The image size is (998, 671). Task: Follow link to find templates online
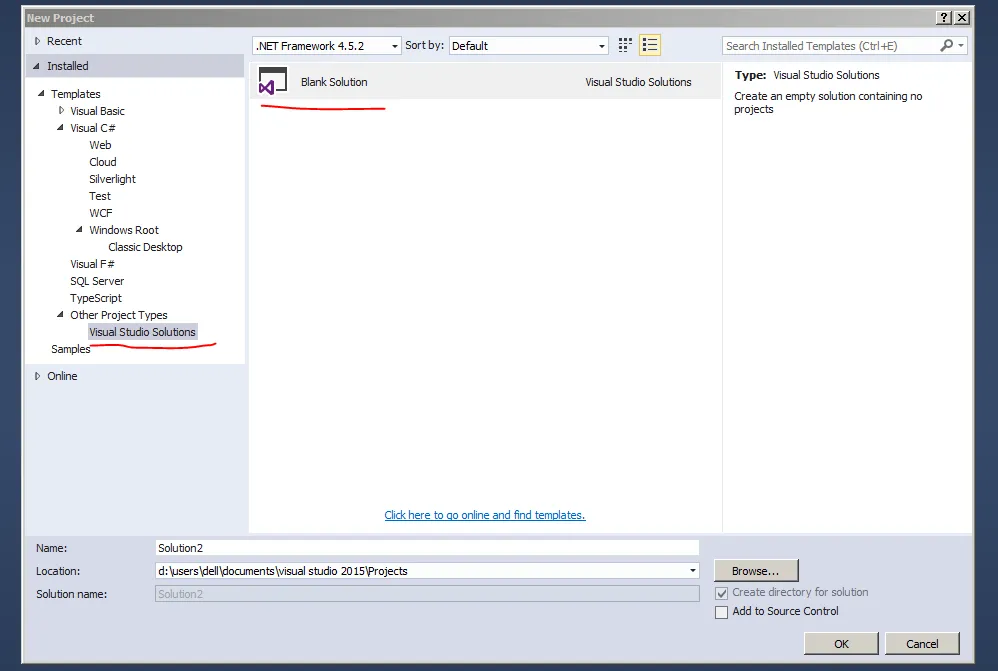pos(485,515)
